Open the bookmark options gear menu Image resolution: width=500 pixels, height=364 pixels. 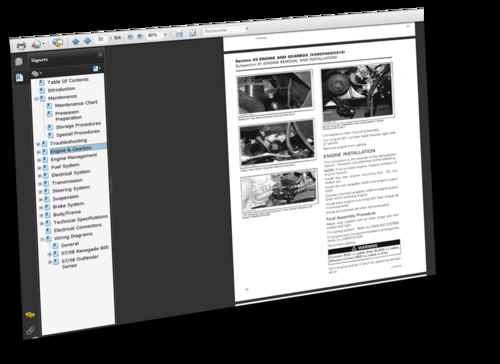[x=36, y=73]
